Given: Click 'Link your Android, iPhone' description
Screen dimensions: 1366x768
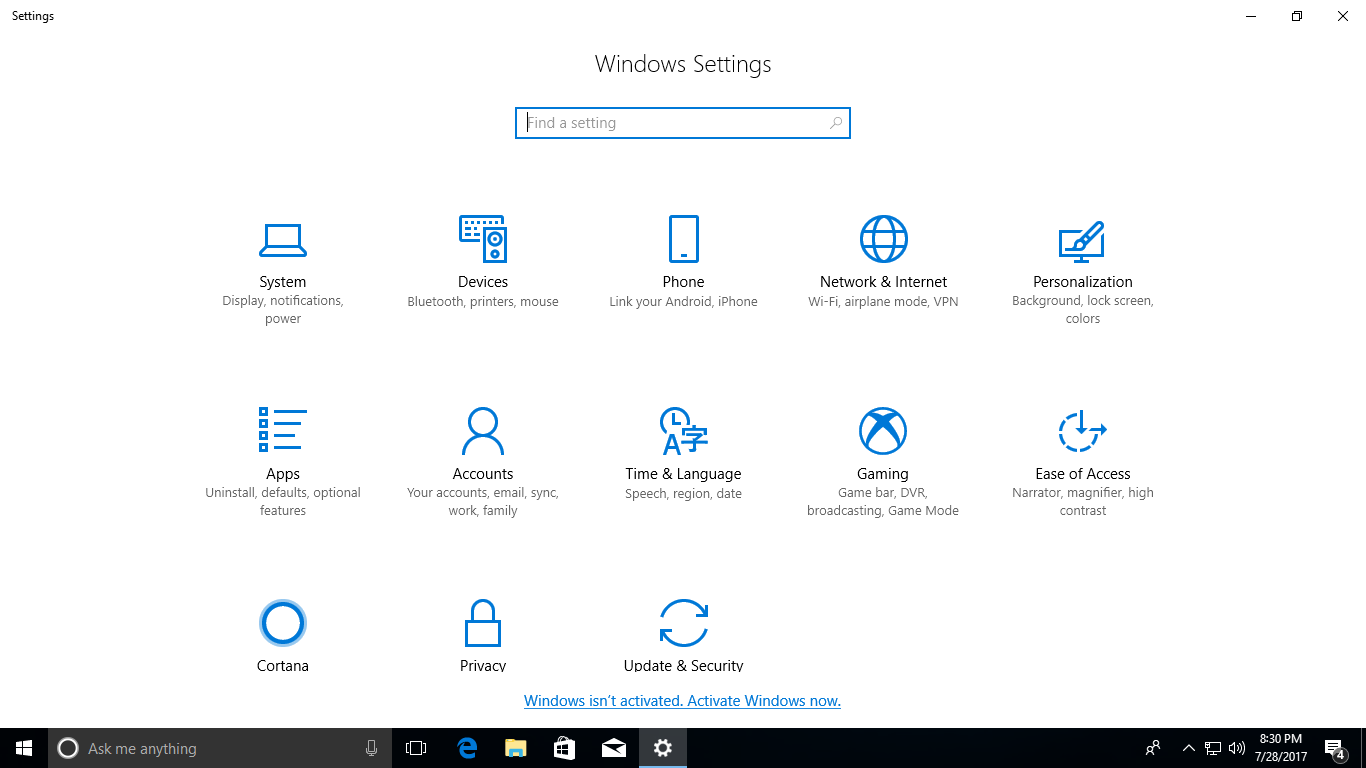Looking at the screenshot, I should click(x=683, y=301).
